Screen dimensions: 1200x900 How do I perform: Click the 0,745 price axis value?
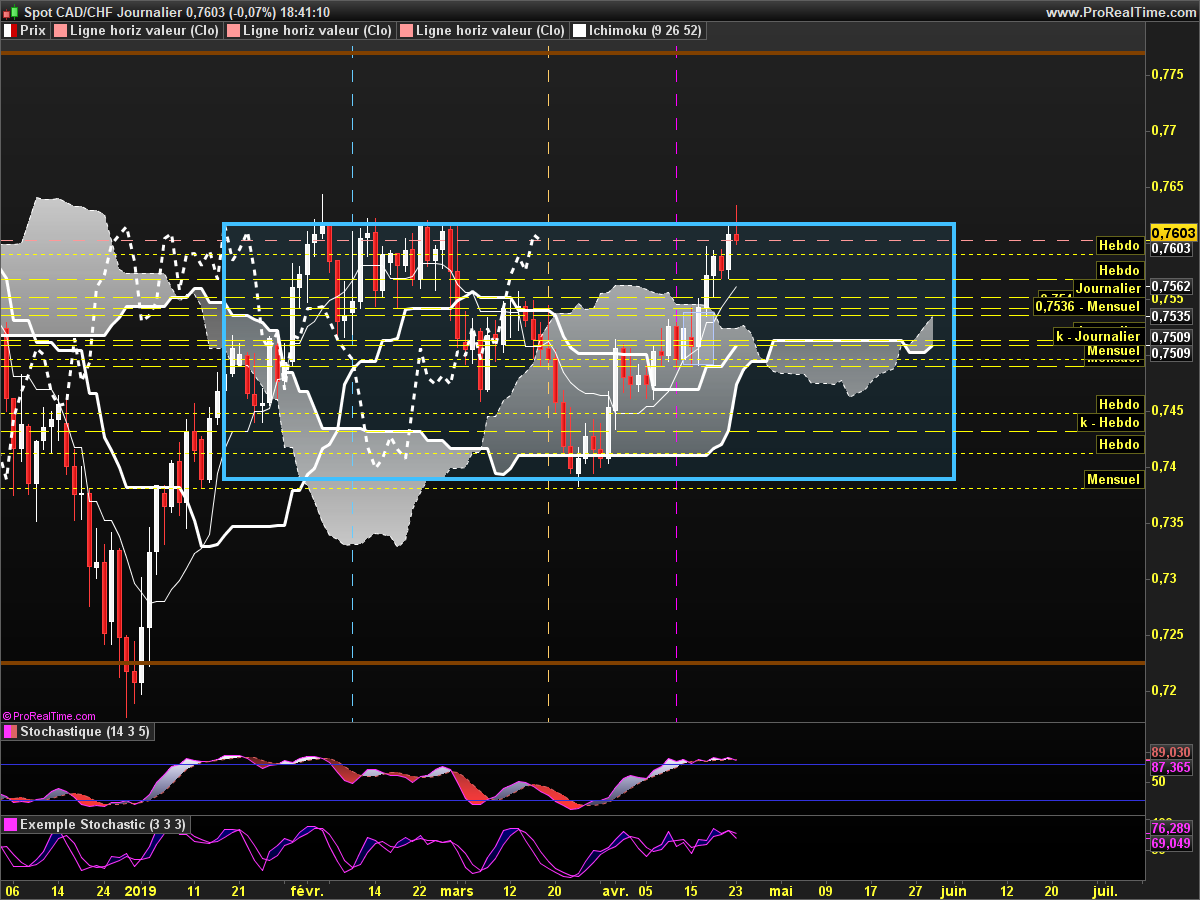click(x=1167, y=410)
